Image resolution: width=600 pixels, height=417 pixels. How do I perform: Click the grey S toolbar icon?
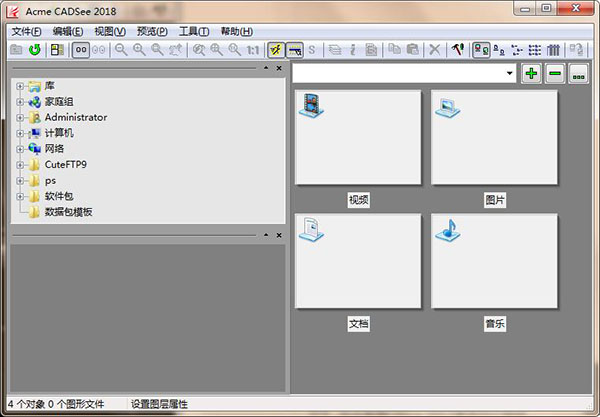(312, 50)
